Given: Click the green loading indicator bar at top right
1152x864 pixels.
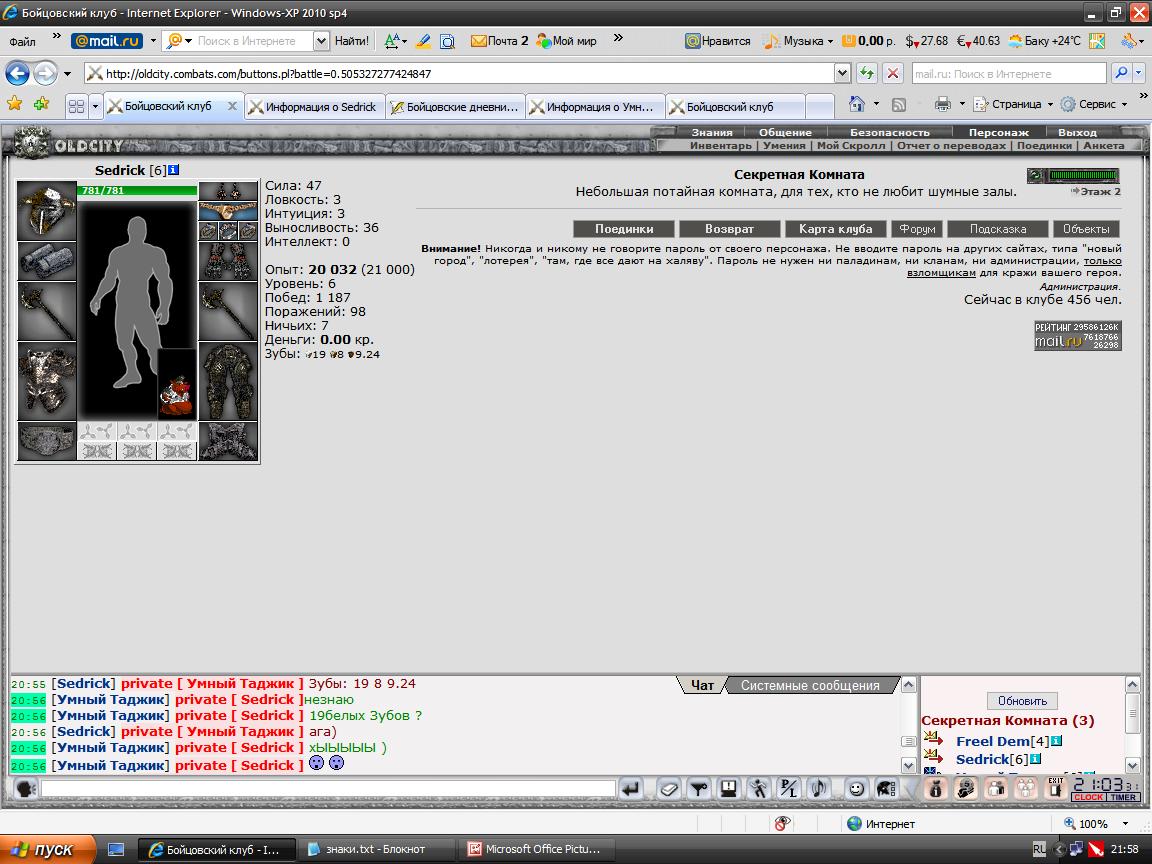Looking at the screenshot, I should pyautogui.click(x=1084, y=175).
